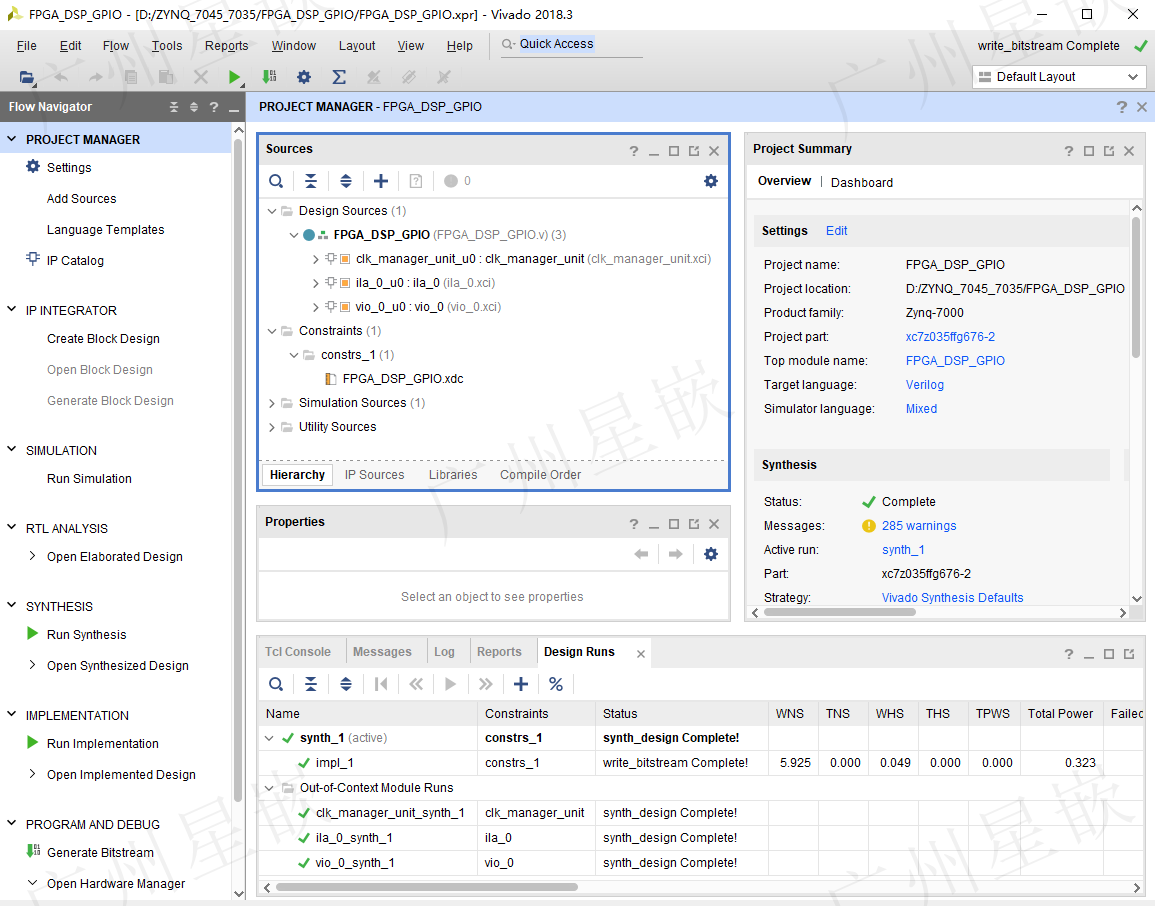Click the Design Runs horizontal scrollbar
This screenshot has height=906, width=1155.
point(426,888)
